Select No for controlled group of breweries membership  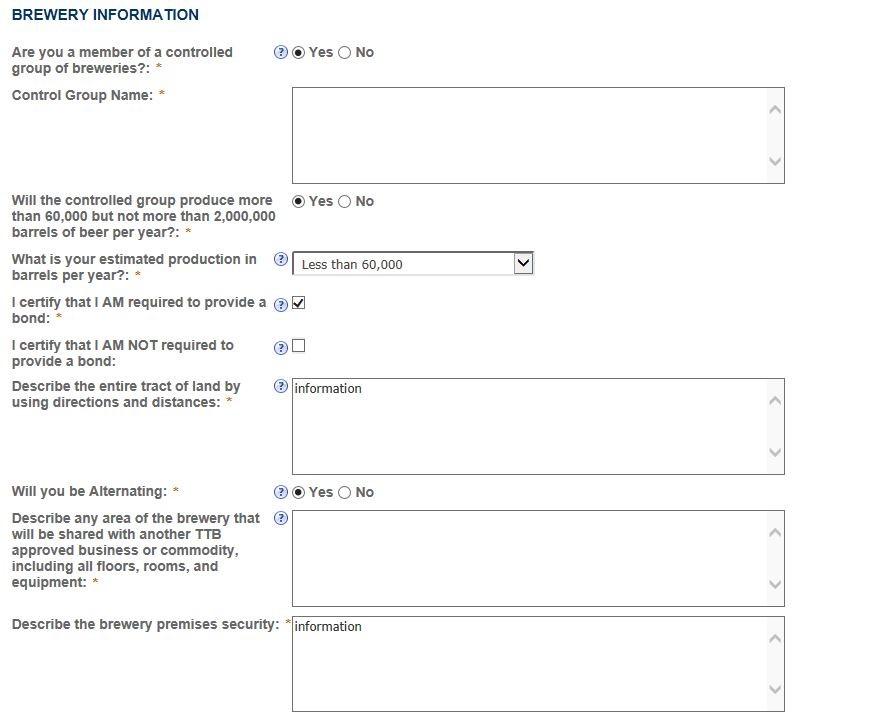click(x=345, y=52)
